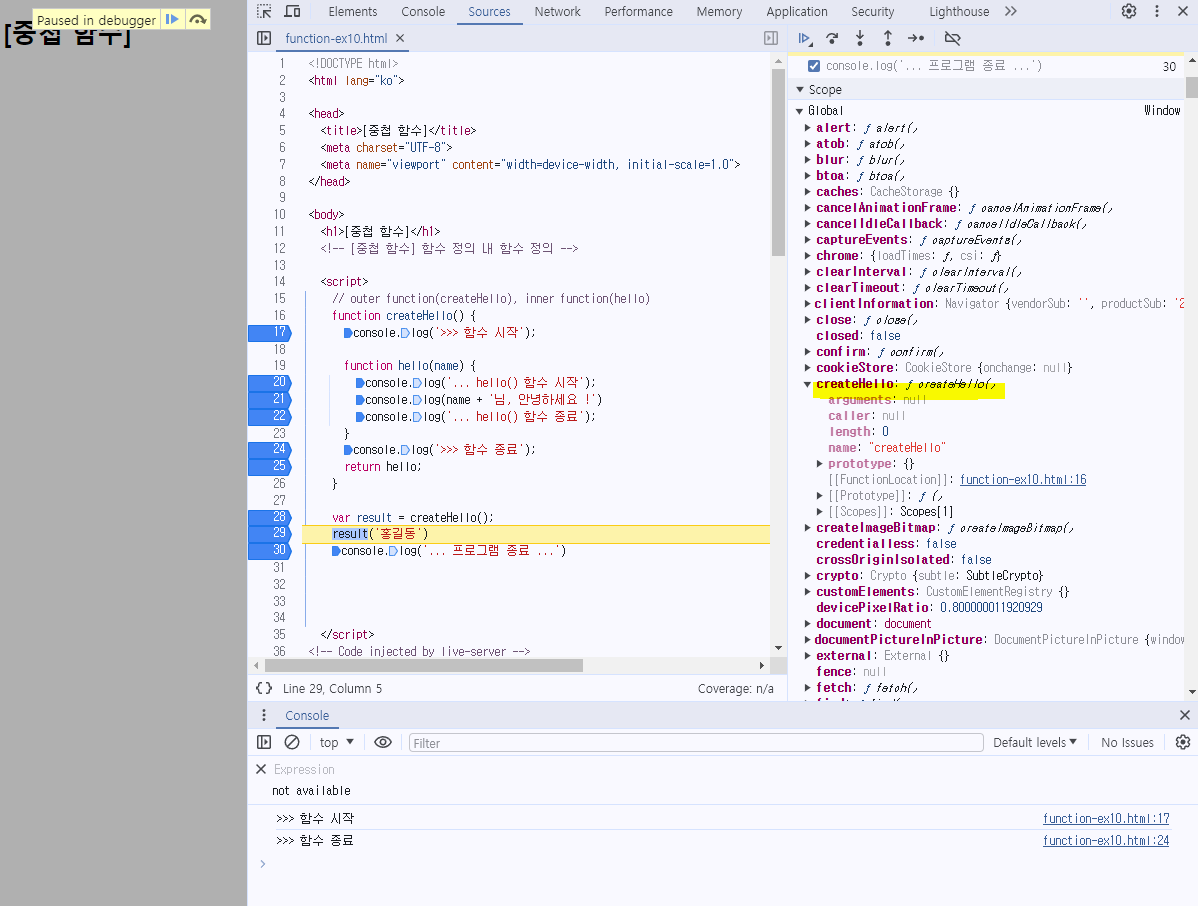Resume script execution in paused overlay
Viewport: 1198px width, 906px height.
[173, 19]
